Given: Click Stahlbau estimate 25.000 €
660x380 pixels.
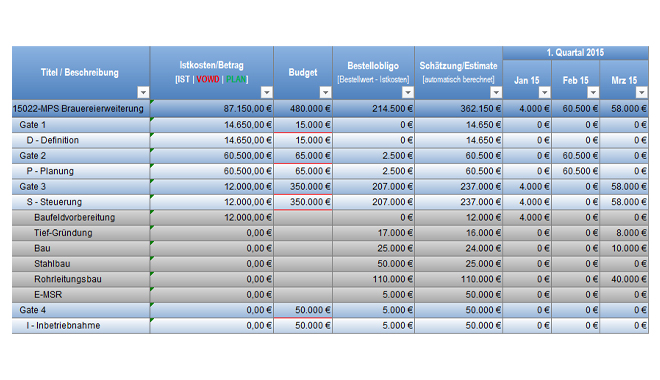Looking at the screenshot, I should pos(458,264).
